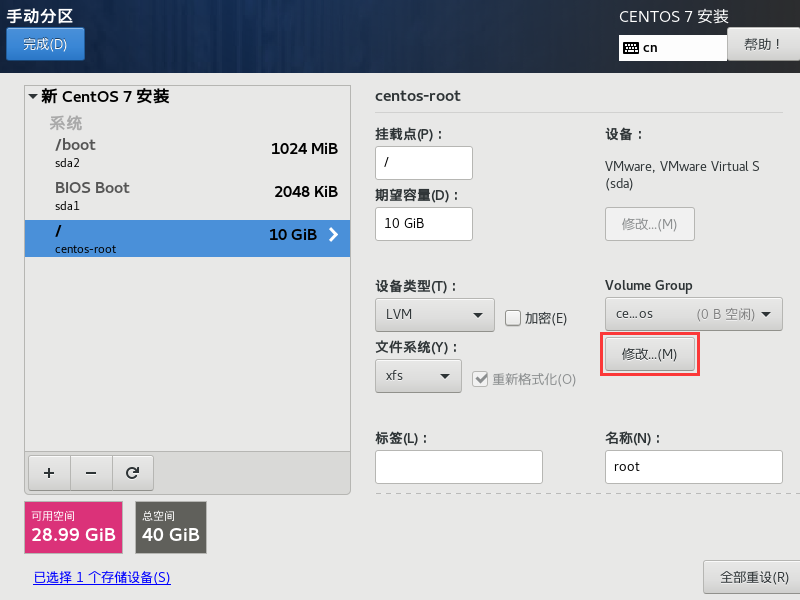Open the Volume Group centos dropdown
800x600 pixels.
click(x=693, y=314)
